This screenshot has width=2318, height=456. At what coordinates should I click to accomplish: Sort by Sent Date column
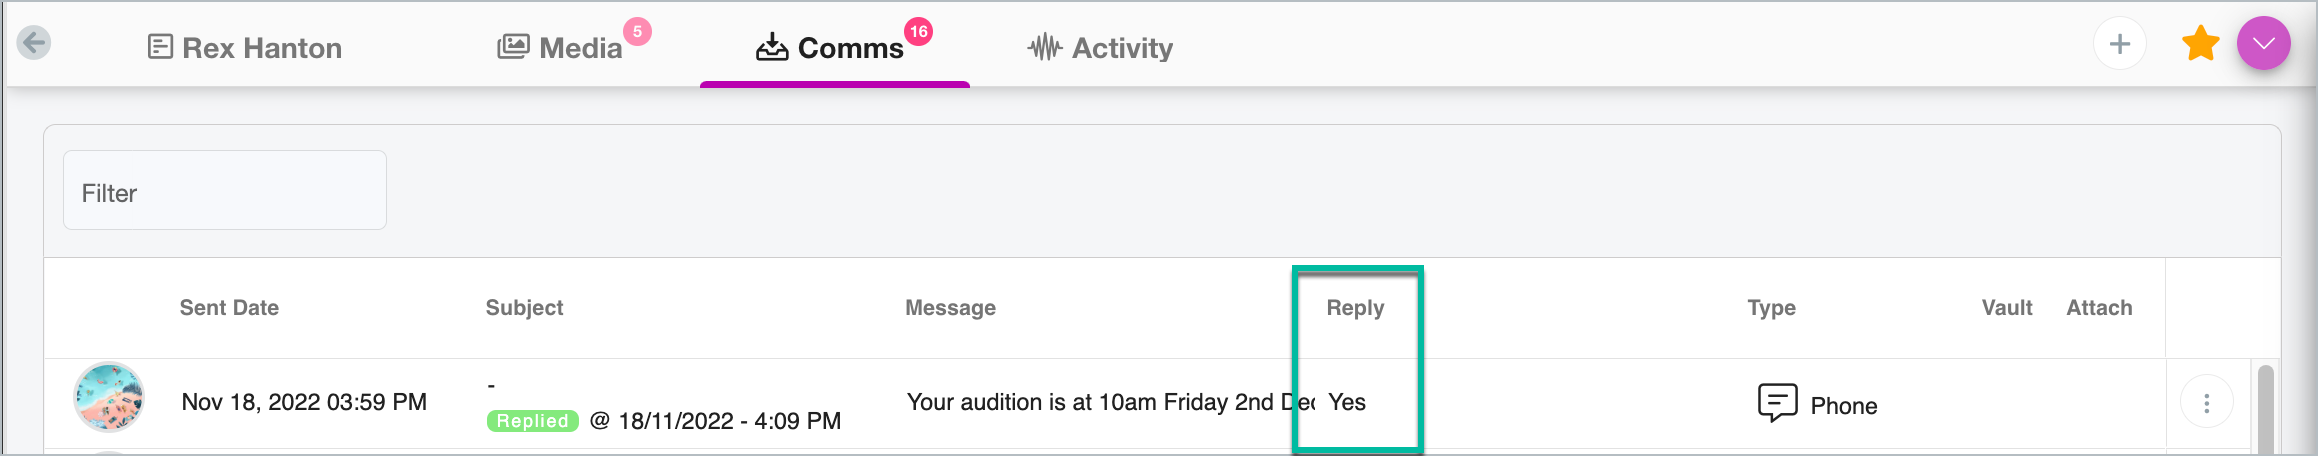229,308
